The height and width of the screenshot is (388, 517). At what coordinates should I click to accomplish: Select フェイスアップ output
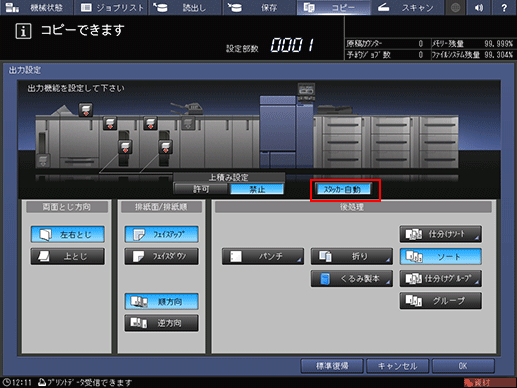tap(162, 234)
